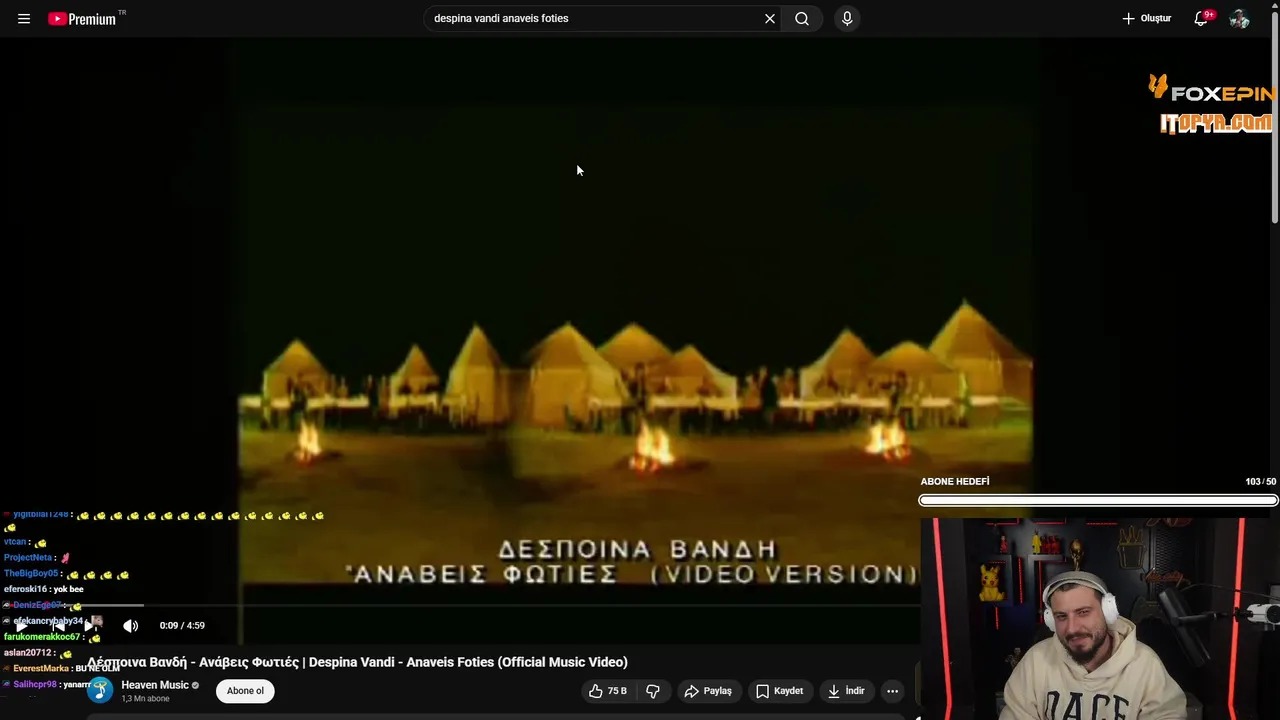Skip to the next video

coord(91,626)
